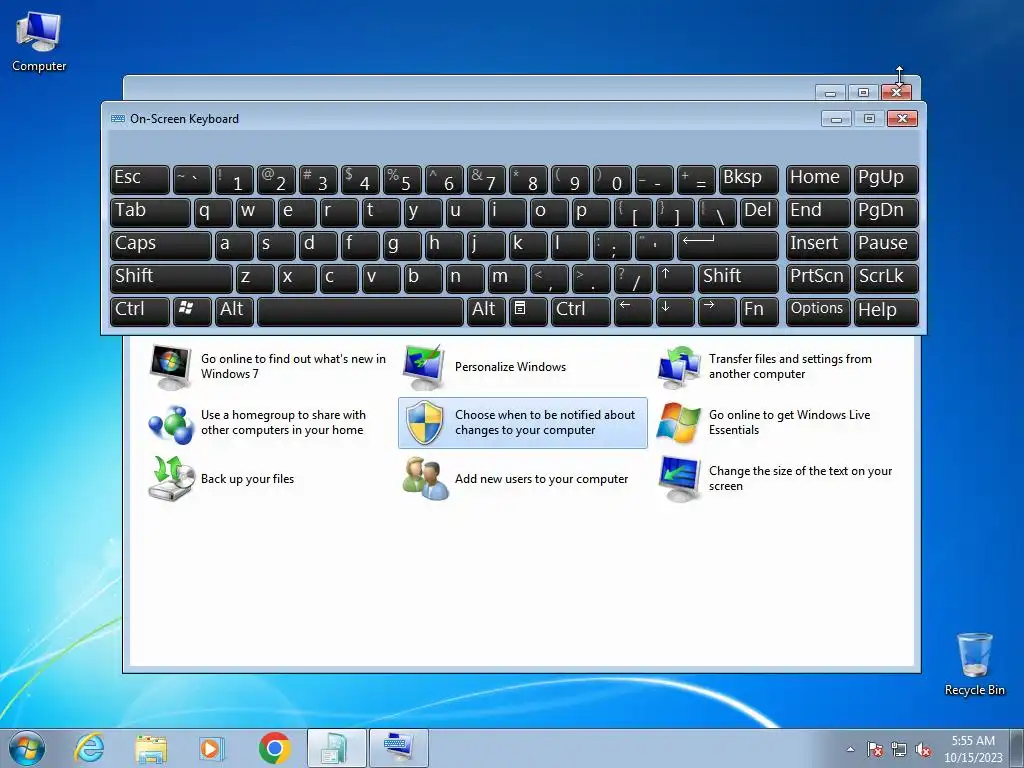Toggle the Fn key
The height and width of the screenshot is (768, 1024).
759,310
